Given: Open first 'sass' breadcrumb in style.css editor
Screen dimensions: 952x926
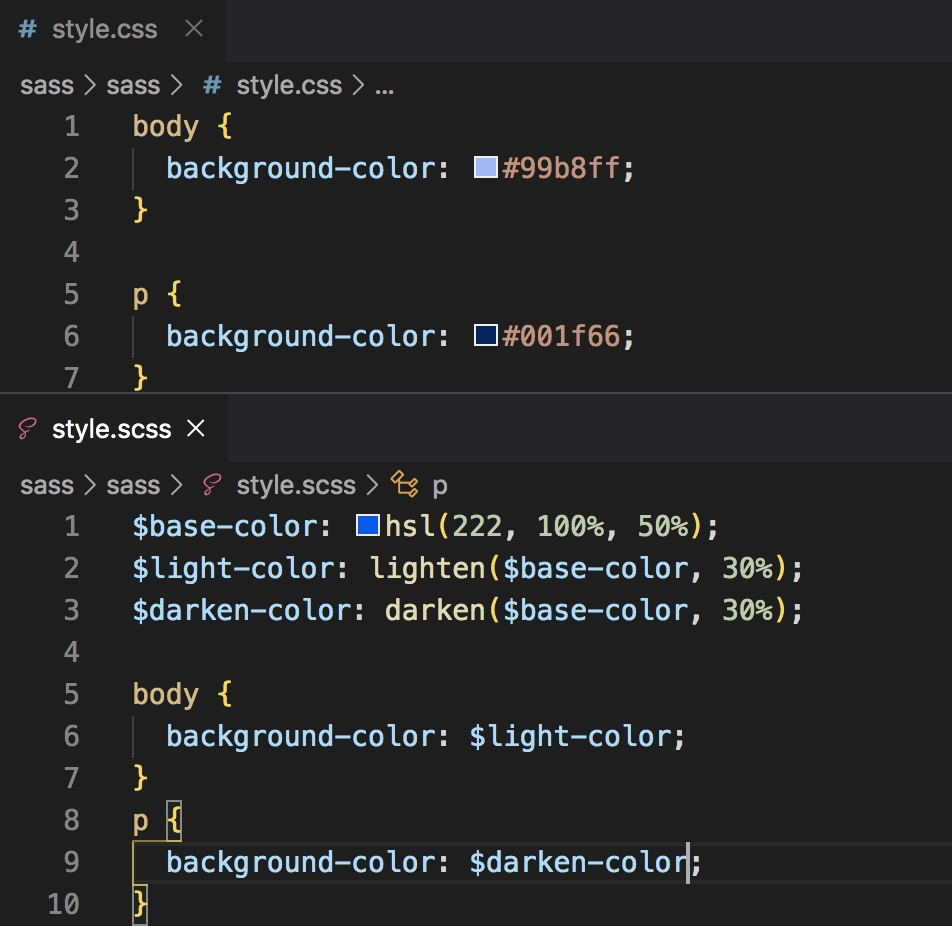Looking at the screenshot, I should pos(47,86).
